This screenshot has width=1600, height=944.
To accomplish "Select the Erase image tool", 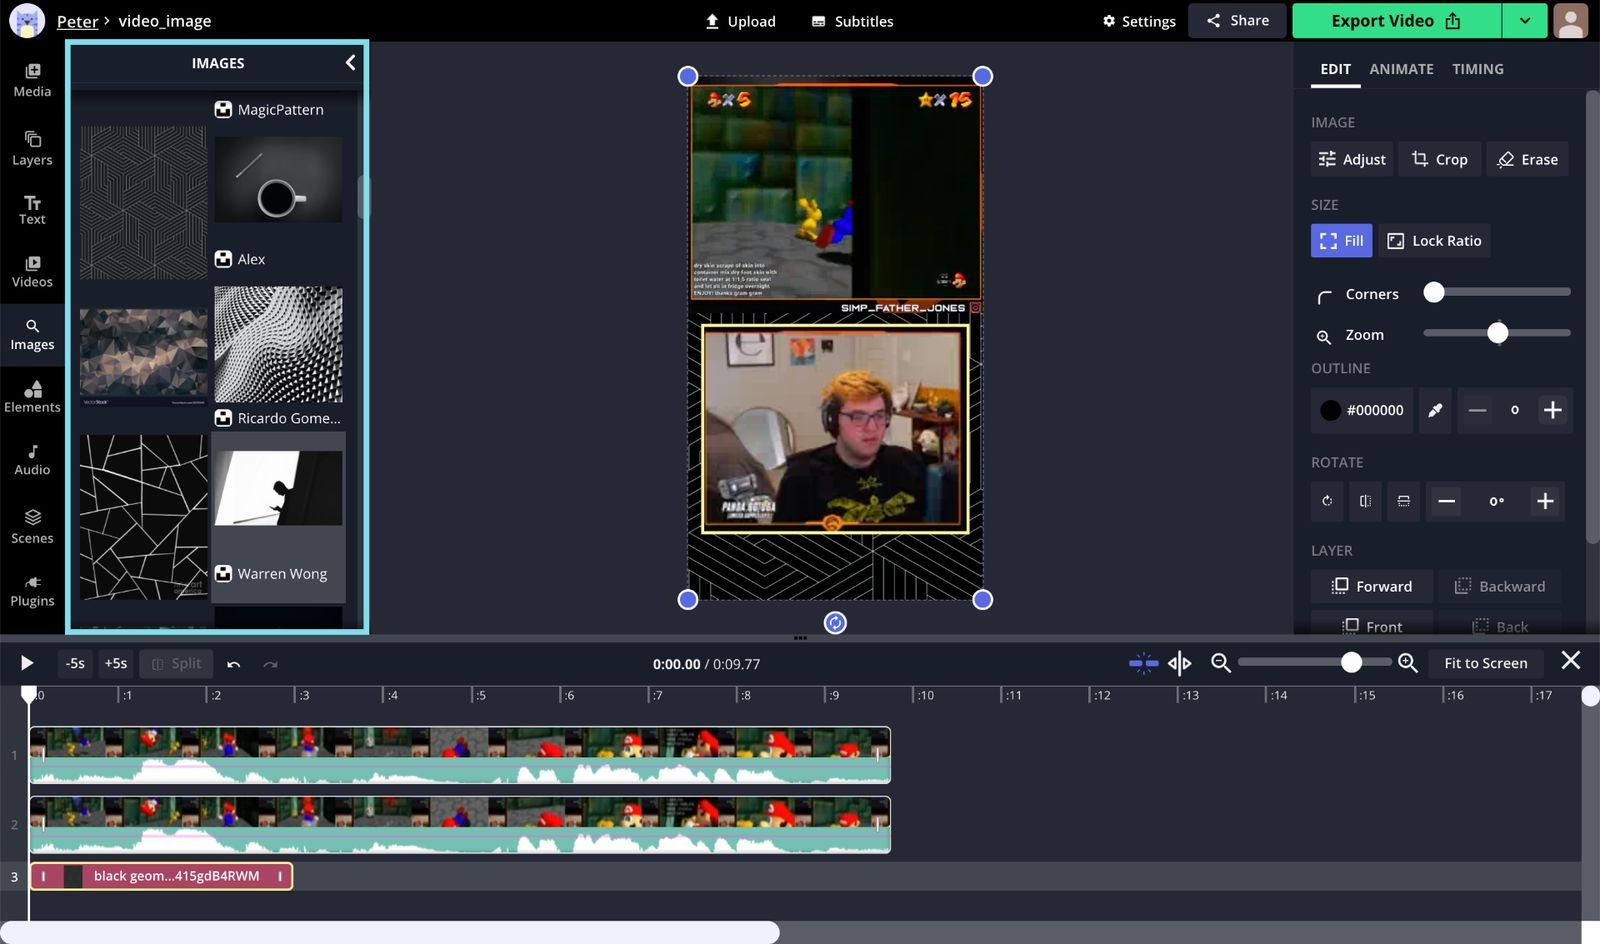I will tap(1527, 159).
